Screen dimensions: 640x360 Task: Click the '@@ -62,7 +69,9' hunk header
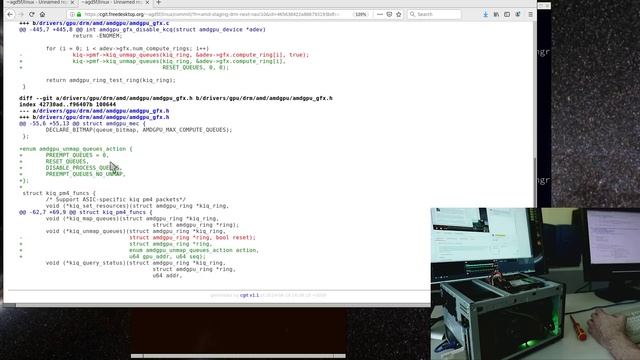85,212
